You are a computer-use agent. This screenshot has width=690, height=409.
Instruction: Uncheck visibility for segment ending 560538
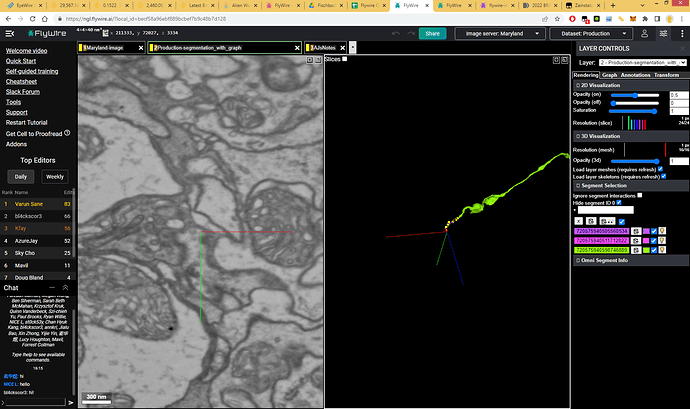click(x=654, y=231)
